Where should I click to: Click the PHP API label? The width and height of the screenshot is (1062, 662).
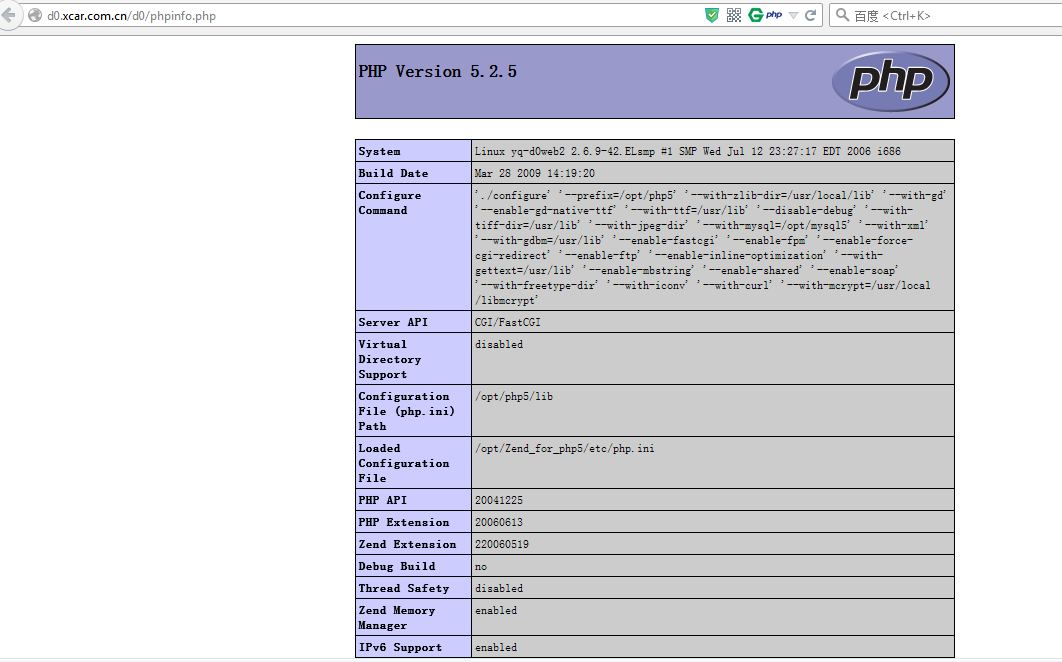click(383, 500)
